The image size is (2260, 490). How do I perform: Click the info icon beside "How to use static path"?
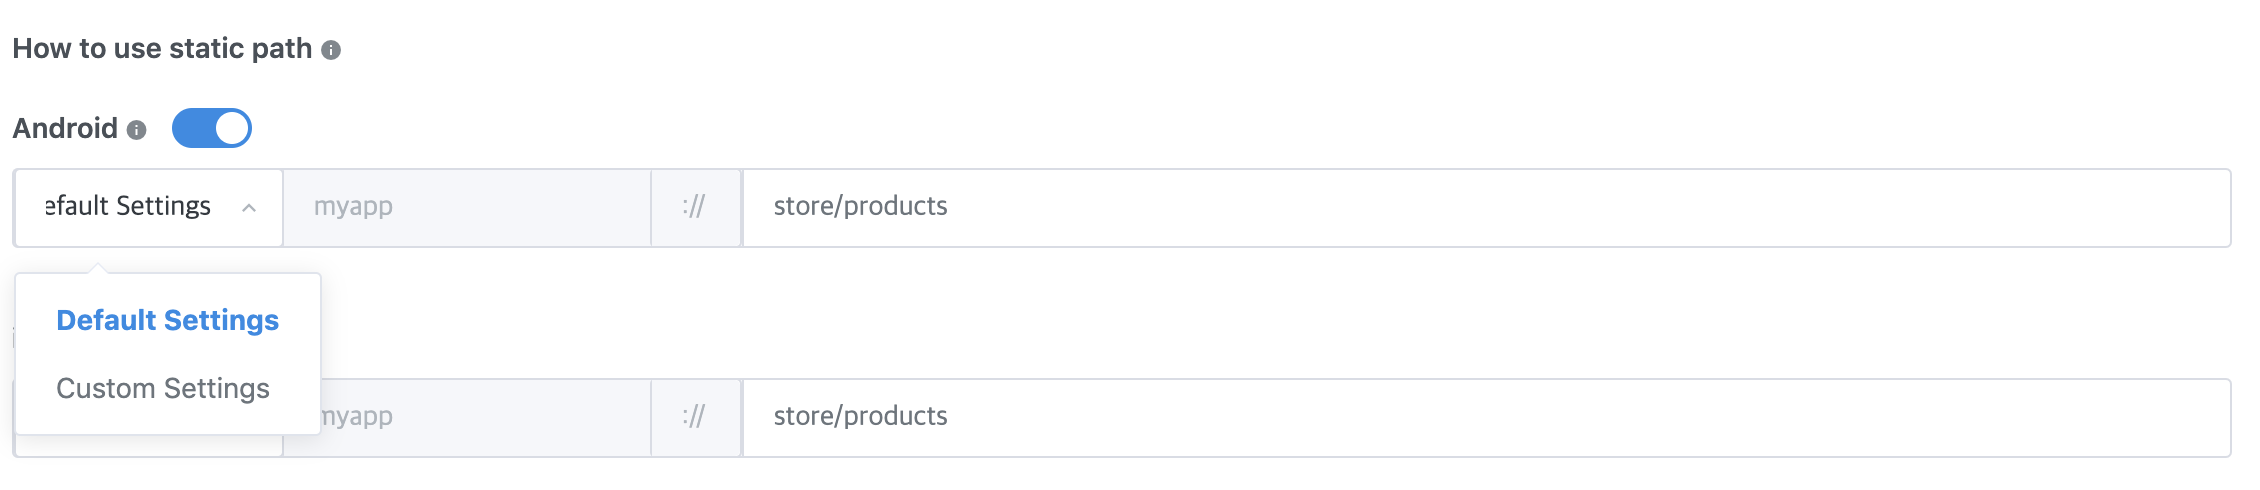click(x=331, y=50)
